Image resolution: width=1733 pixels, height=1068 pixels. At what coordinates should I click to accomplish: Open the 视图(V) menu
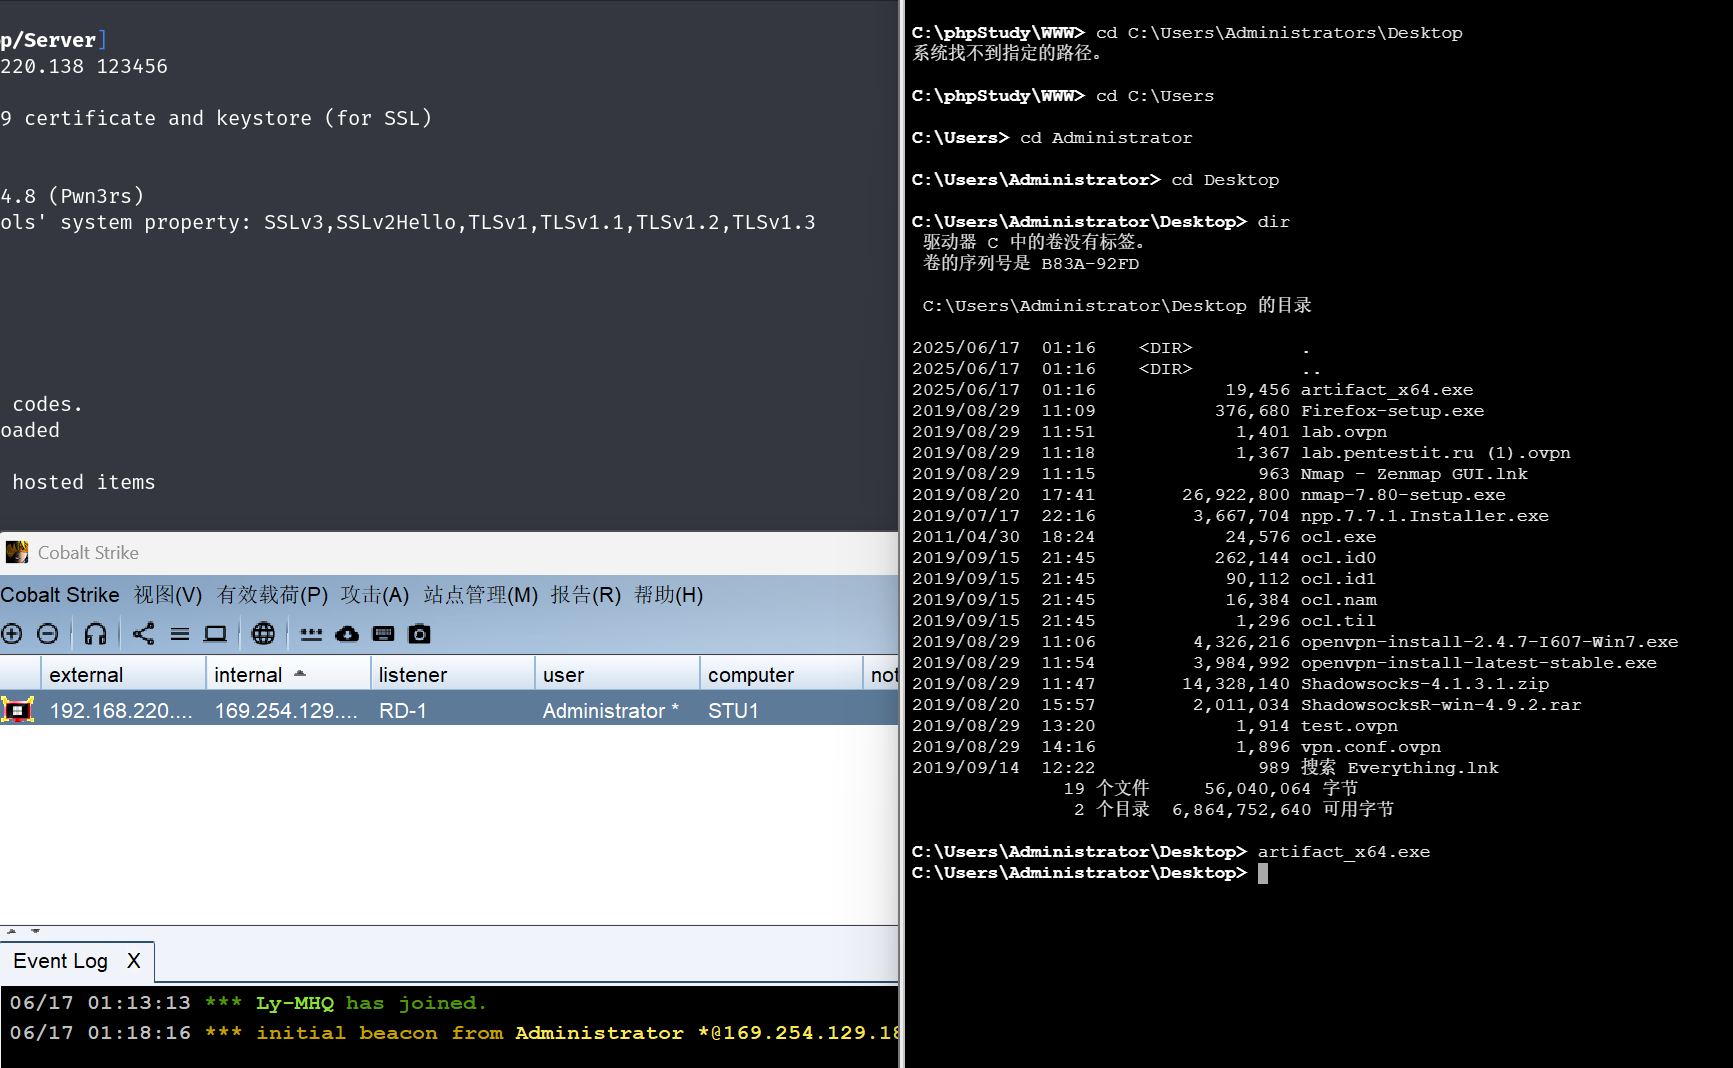coord(168,595)
